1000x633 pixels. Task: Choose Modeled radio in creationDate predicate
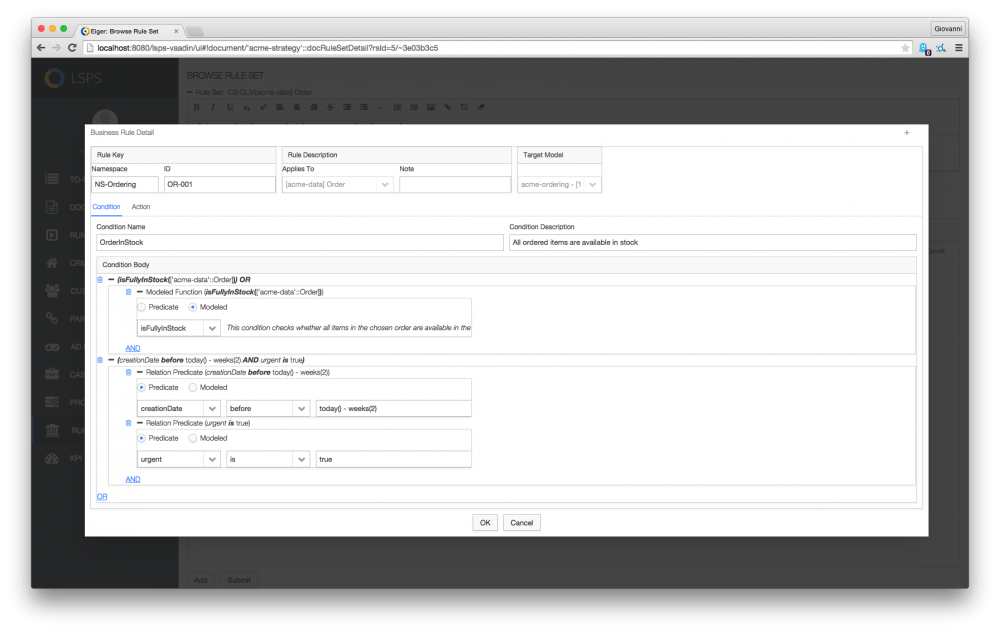[x=193, y=387]
